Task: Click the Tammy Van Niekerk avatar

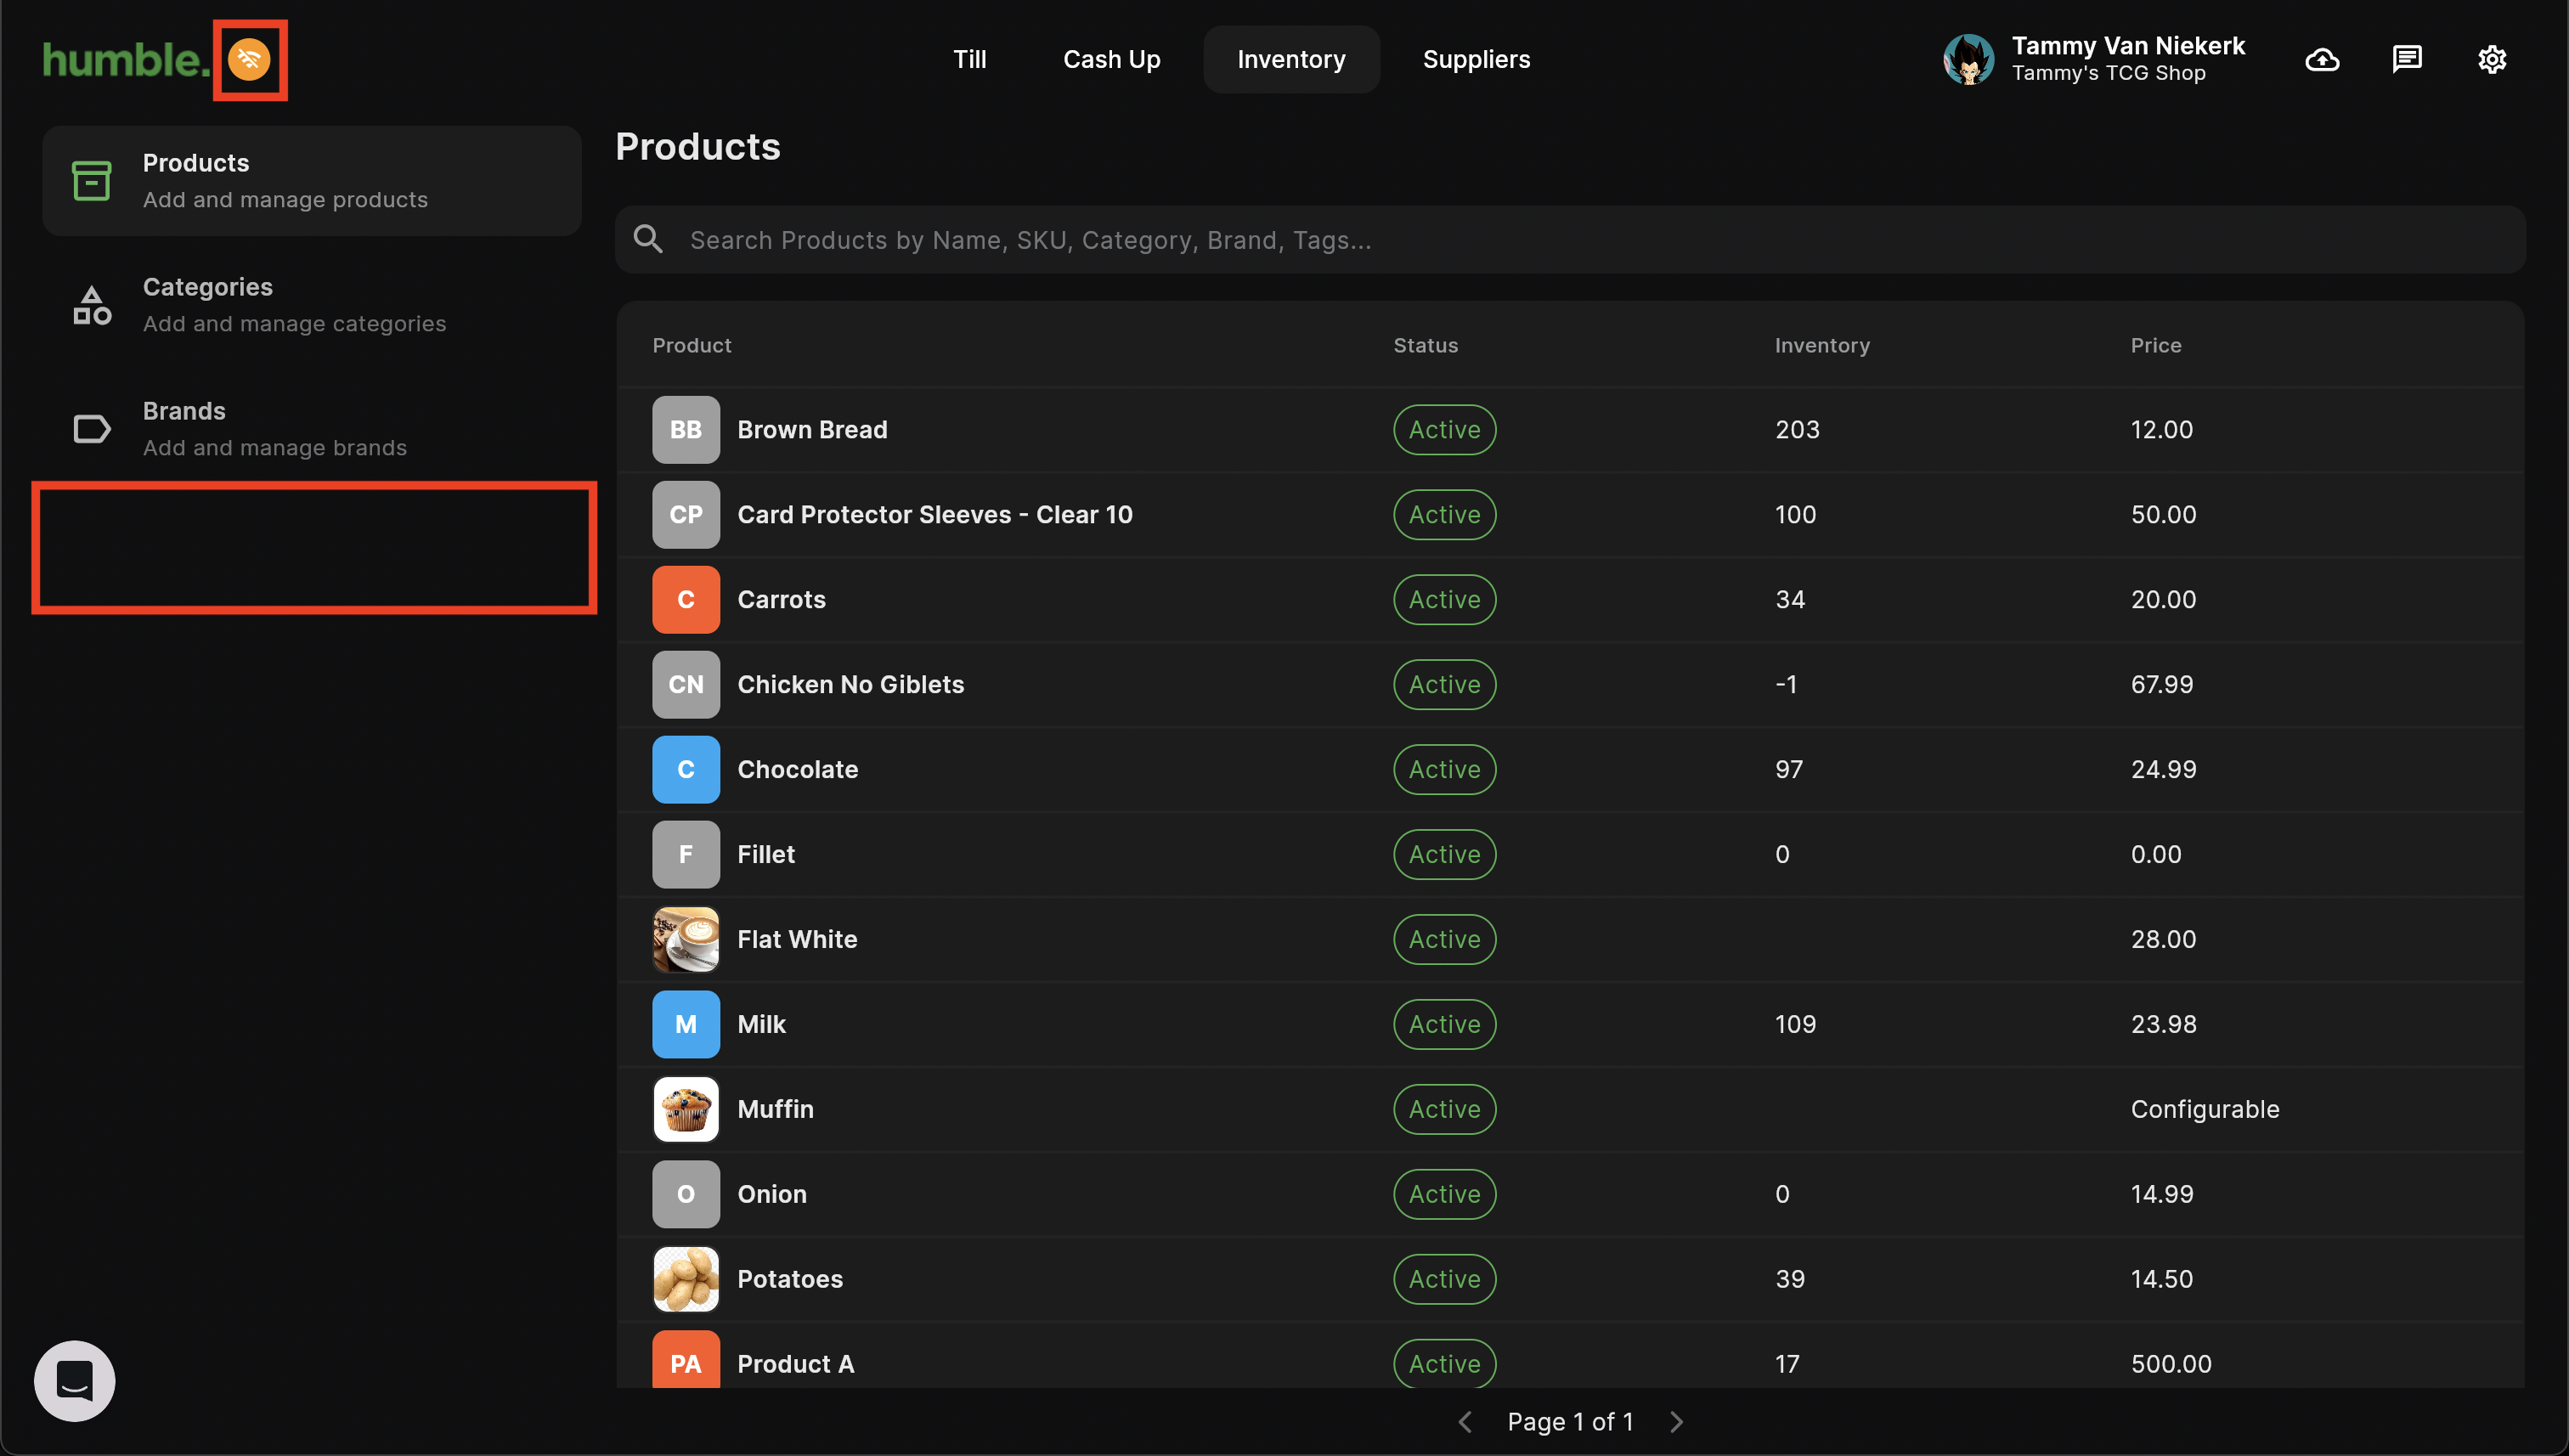Action: [x=1969, y=59]
